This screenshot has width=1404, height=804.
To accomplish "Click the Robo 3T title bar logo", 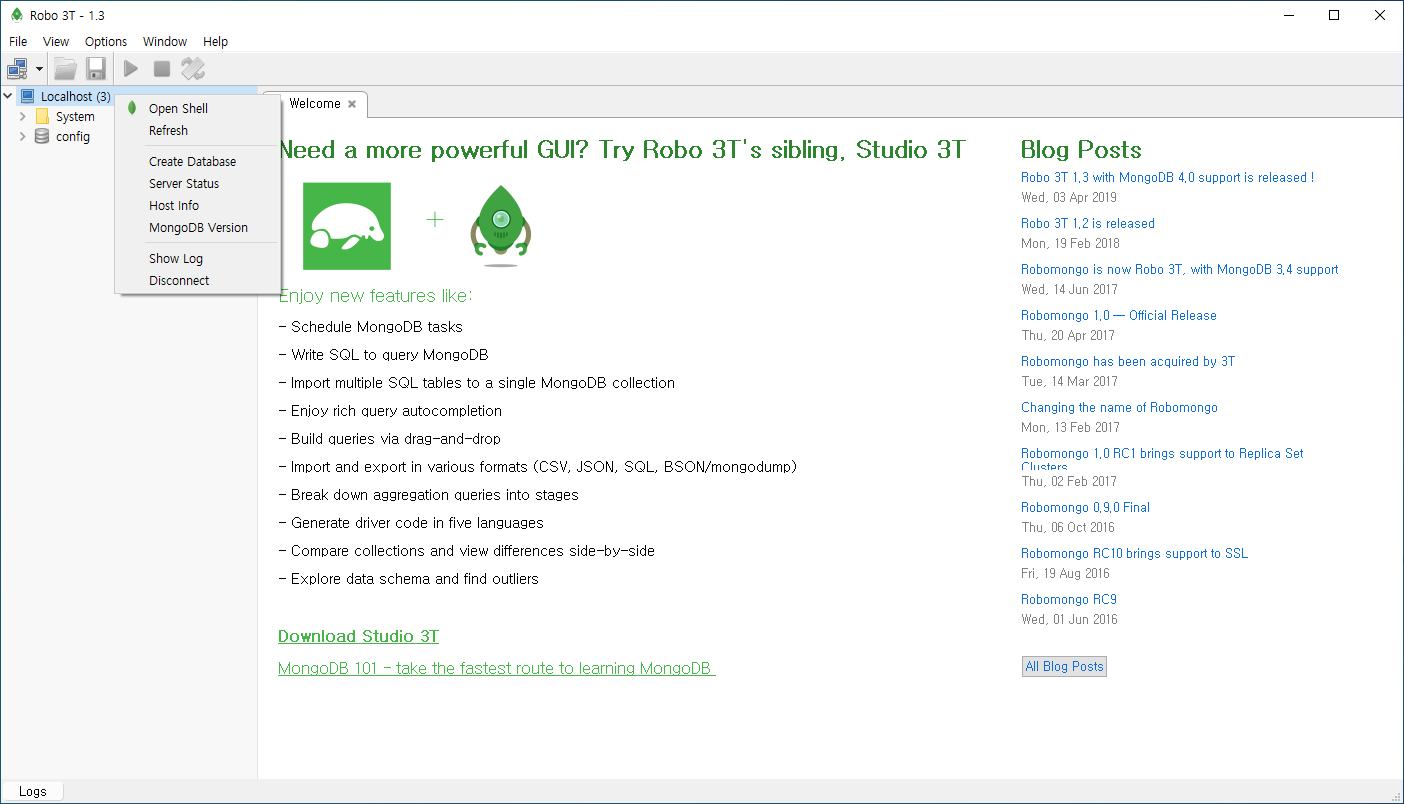I will [16, 15].
